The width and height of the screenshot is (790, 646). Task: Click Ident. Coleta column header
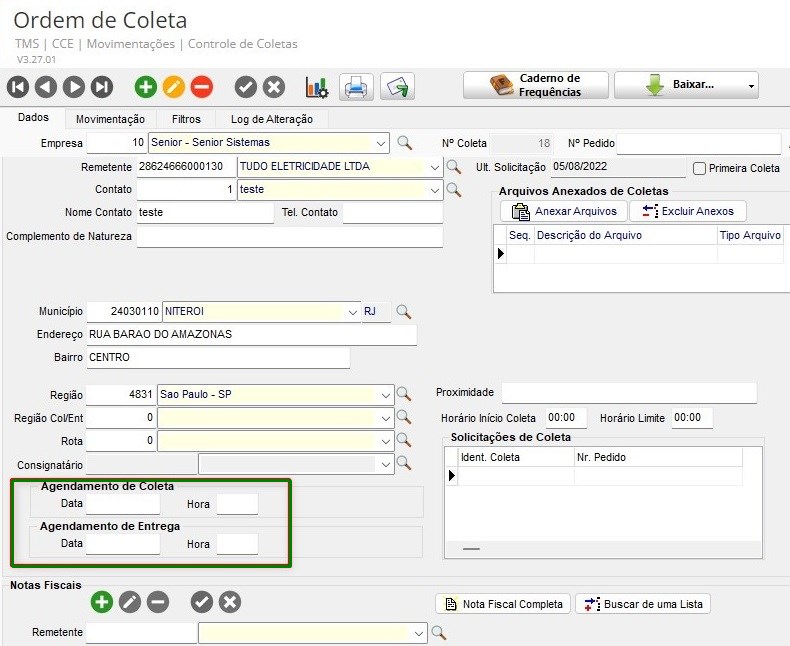pyautogui.click(x=516, y=458)
